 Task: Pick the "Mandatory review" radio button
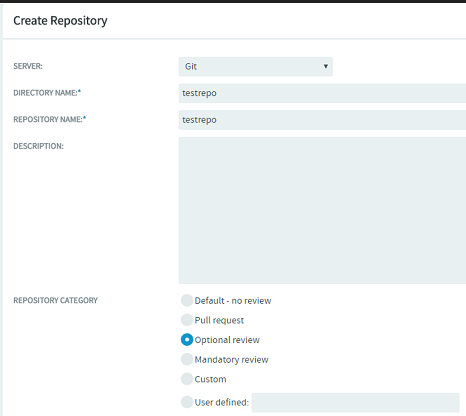point(187,359)
